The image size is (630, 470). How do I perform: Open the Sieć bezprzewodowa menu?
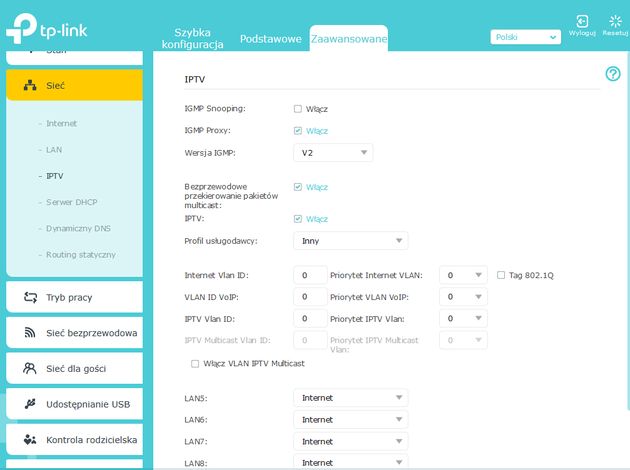[74, 333]
